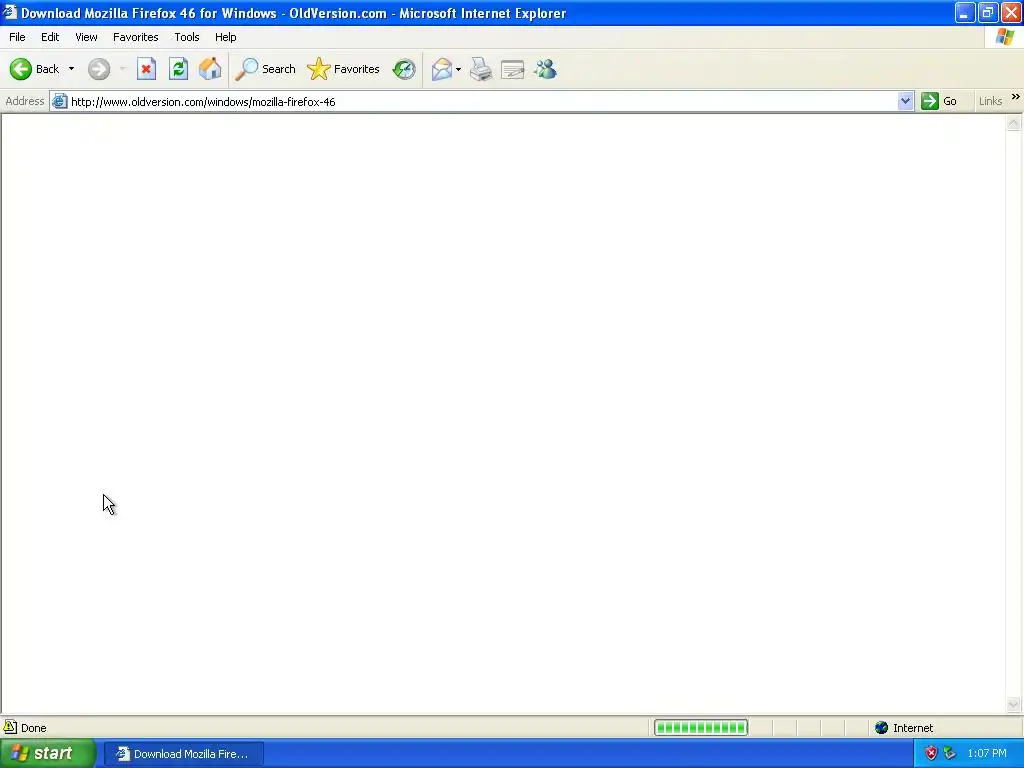Open the View menu
This screenshot has width=1024, height=768.
pyautogui.click(x=86, y=37)
